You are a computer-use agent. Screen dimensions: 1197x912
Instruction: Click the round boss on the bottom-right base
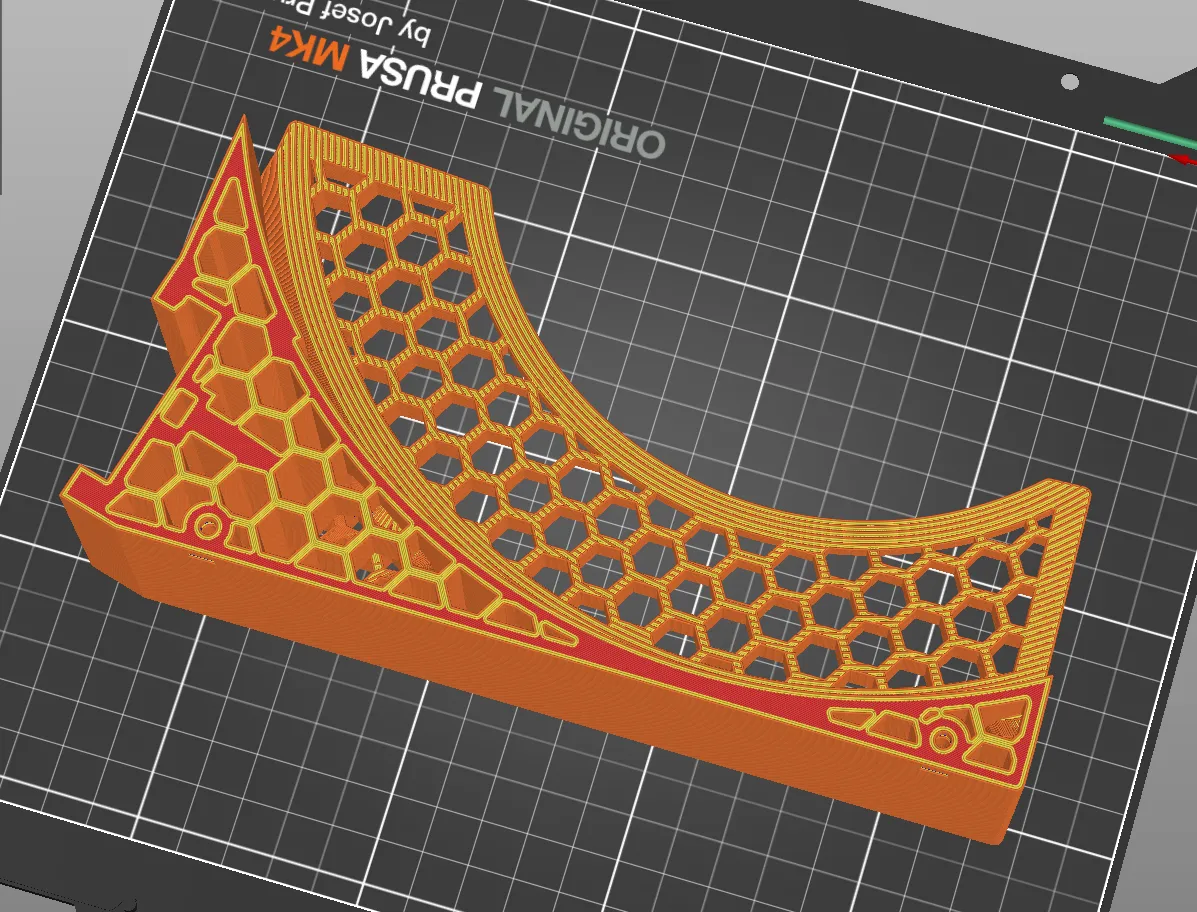point(942,738)
